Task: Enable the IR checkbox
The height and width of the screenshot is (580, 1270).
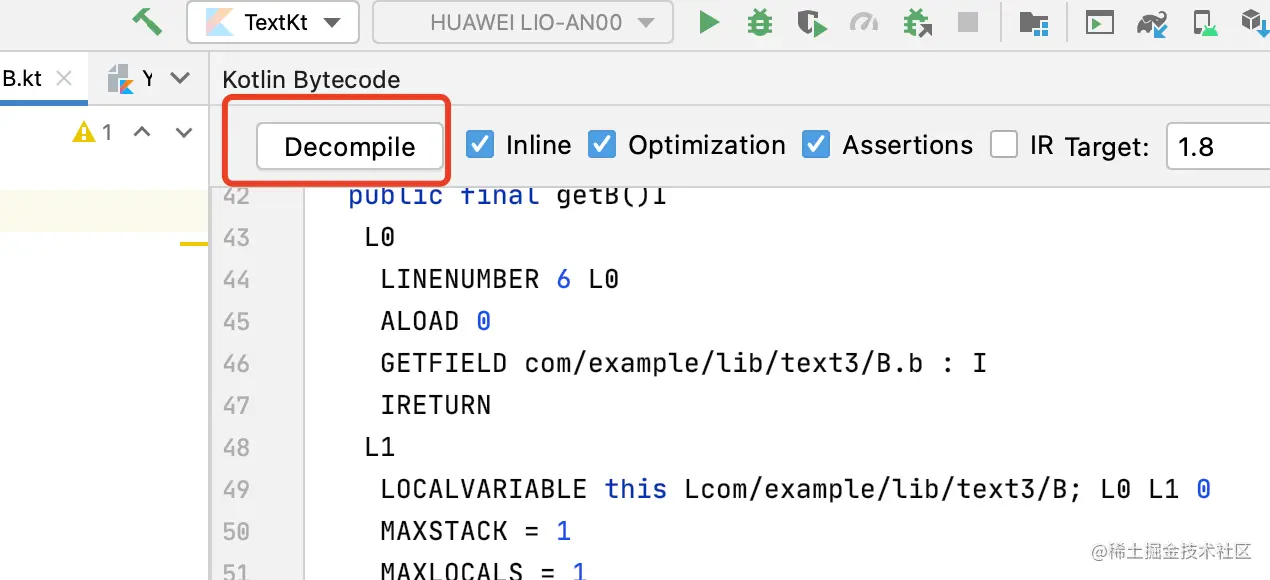Action: coord(1004,145)
